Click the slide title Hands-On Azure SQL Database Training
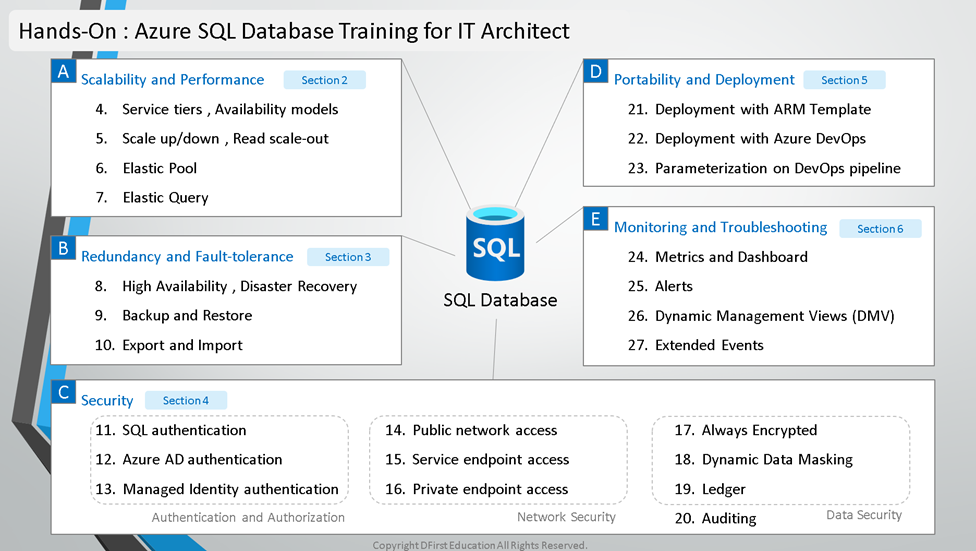The width and height of the screenshot is (976, 551). pos(294,31)
